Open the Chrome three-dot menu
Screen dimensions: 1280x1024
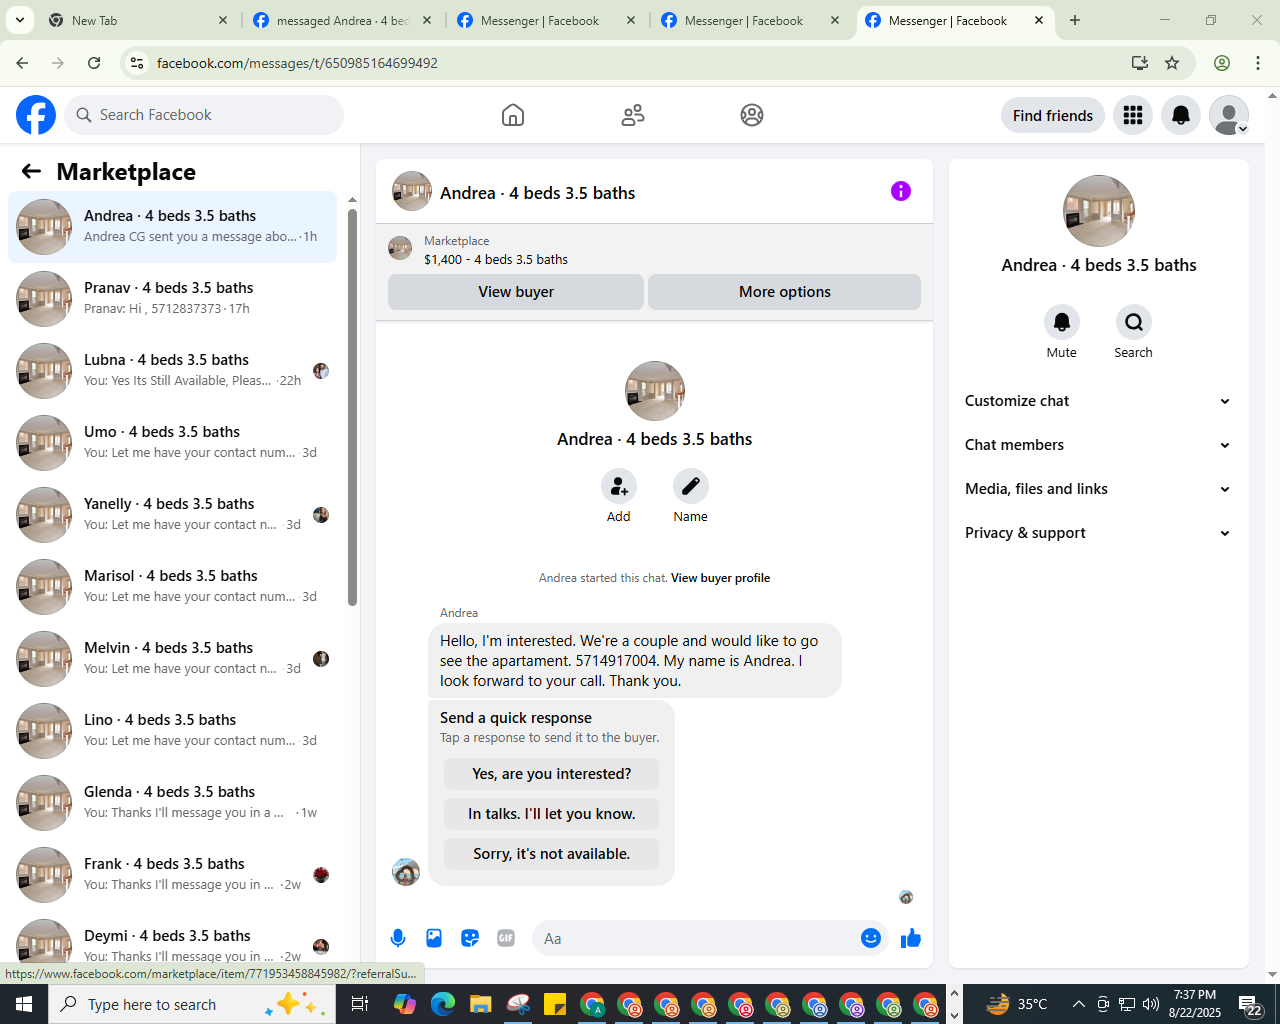click(x=1258, y=63)
